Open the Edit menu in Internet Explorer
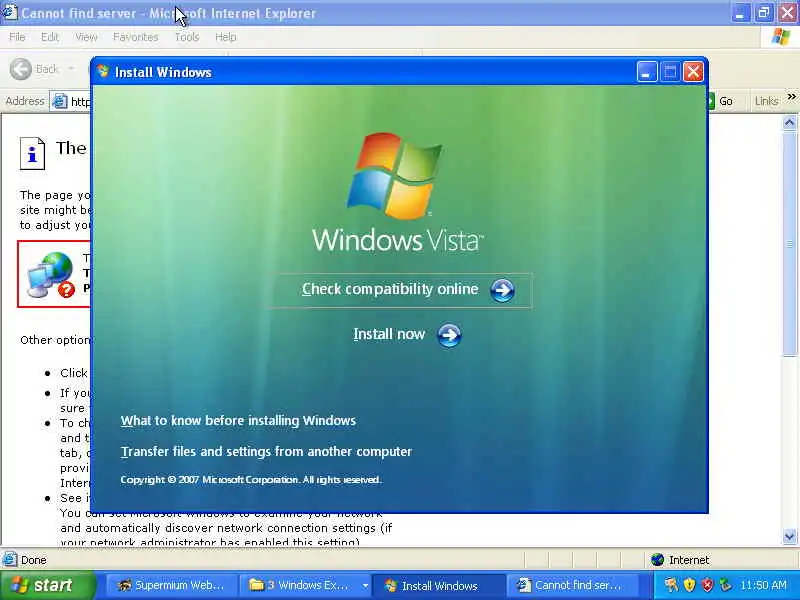 49,37
